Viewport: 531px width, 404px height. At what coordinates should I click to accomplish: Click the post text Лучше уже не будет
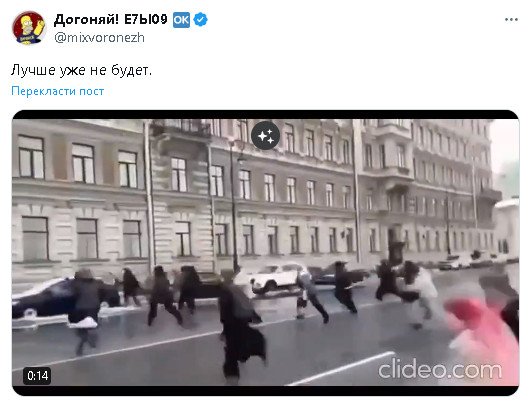coord(81,71)
